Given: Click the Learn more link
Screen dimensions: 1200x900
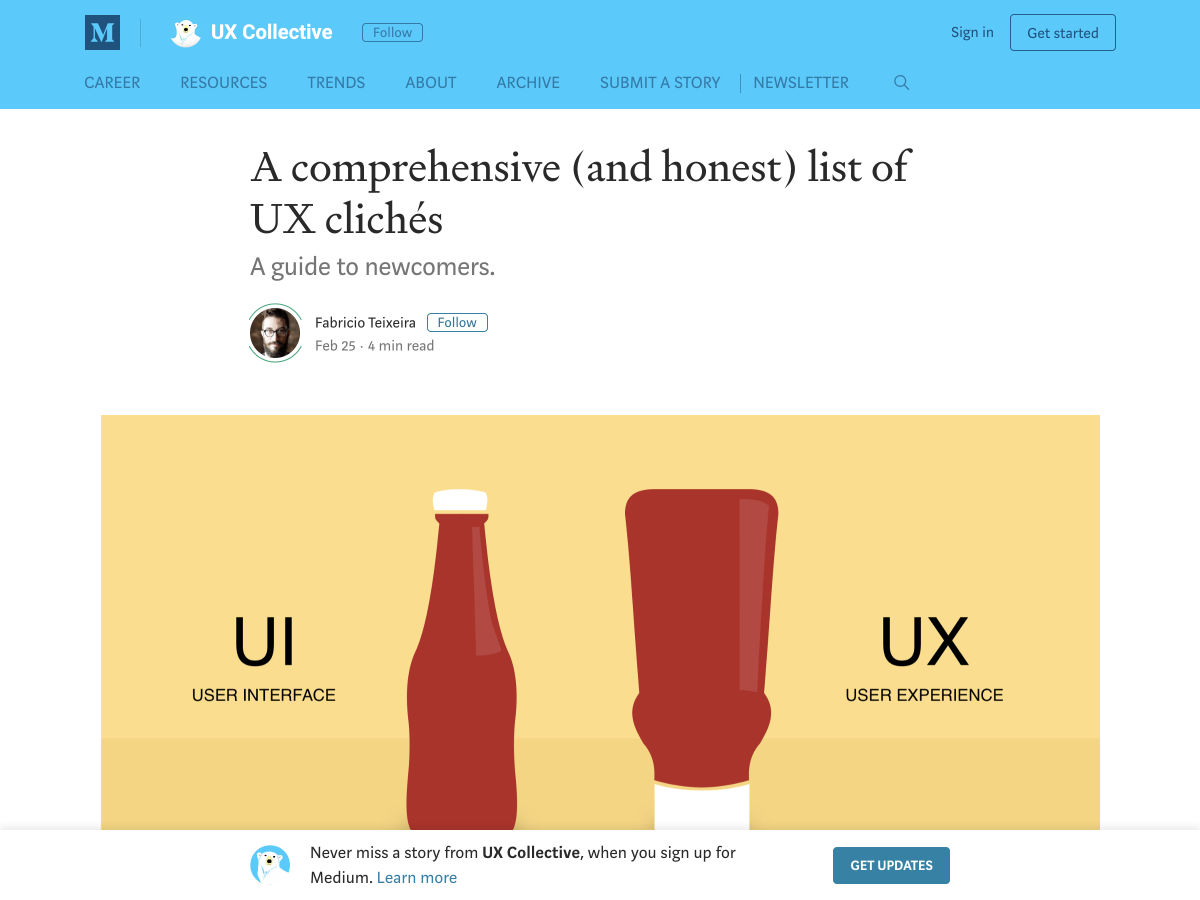Looking at the screenshot, I should 417,877.
